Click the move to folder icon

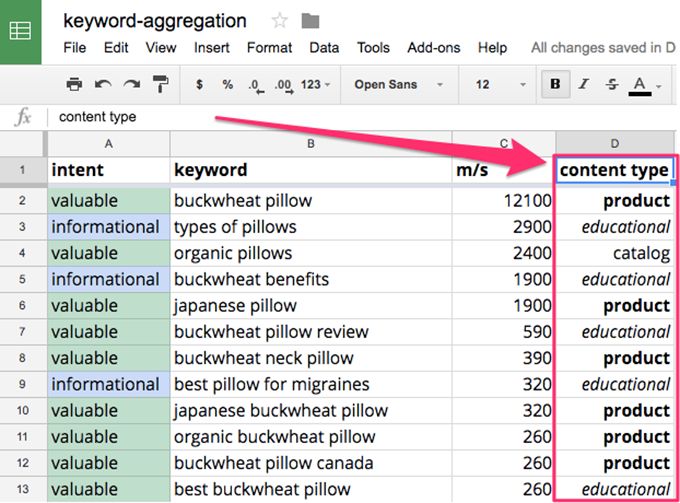tap(311, 21)
